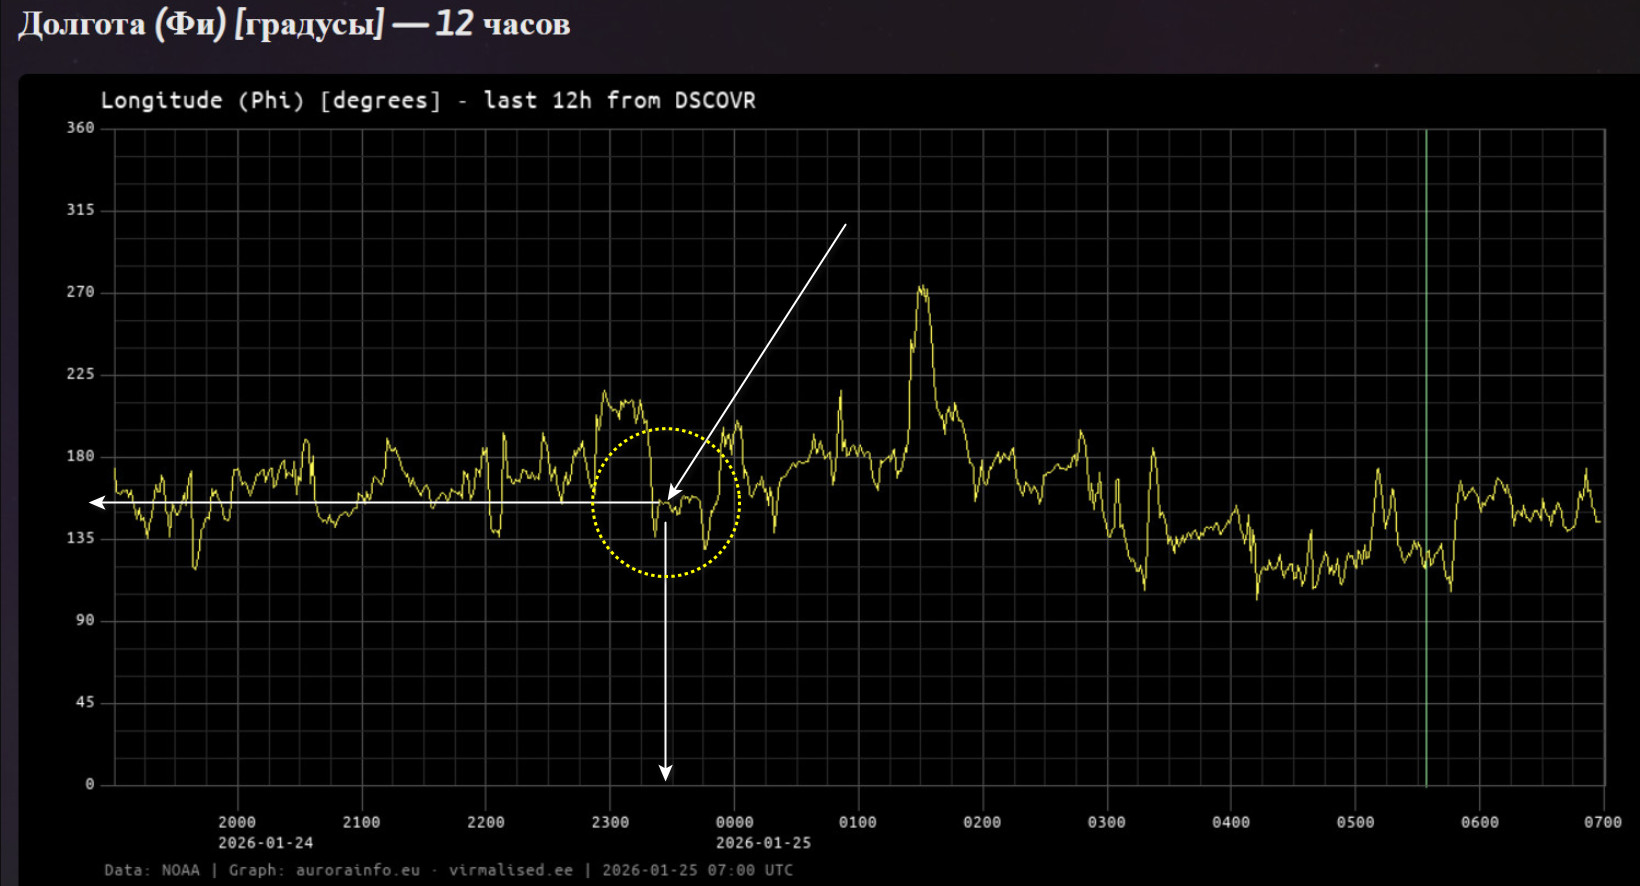Click the 2300 time label on the x-axis
The image size is (1640, 886).
[610, 822]
